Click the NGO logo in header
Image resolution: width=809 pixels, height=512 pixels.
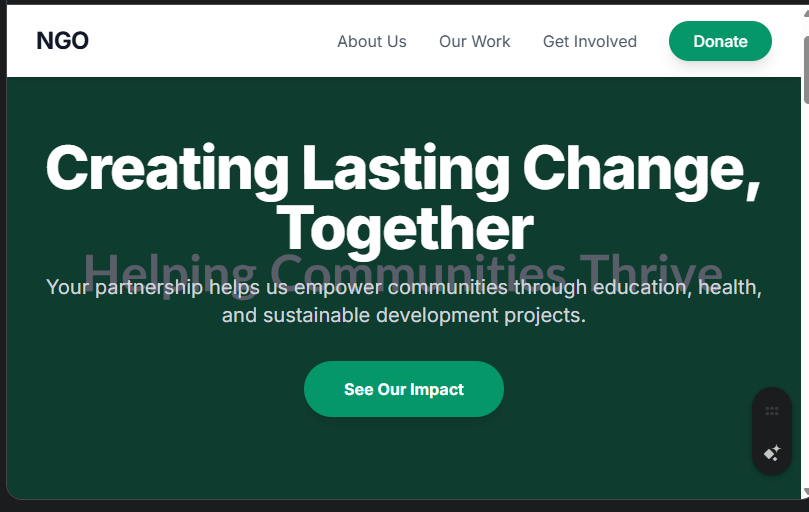pyautogui.click(x=62, y=41)
